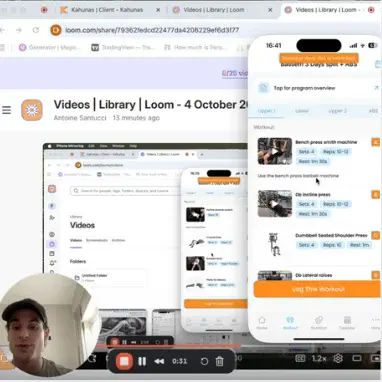Click the videos count link in banner
This screenshot has height=382, width=382.
tap(234, 73)
